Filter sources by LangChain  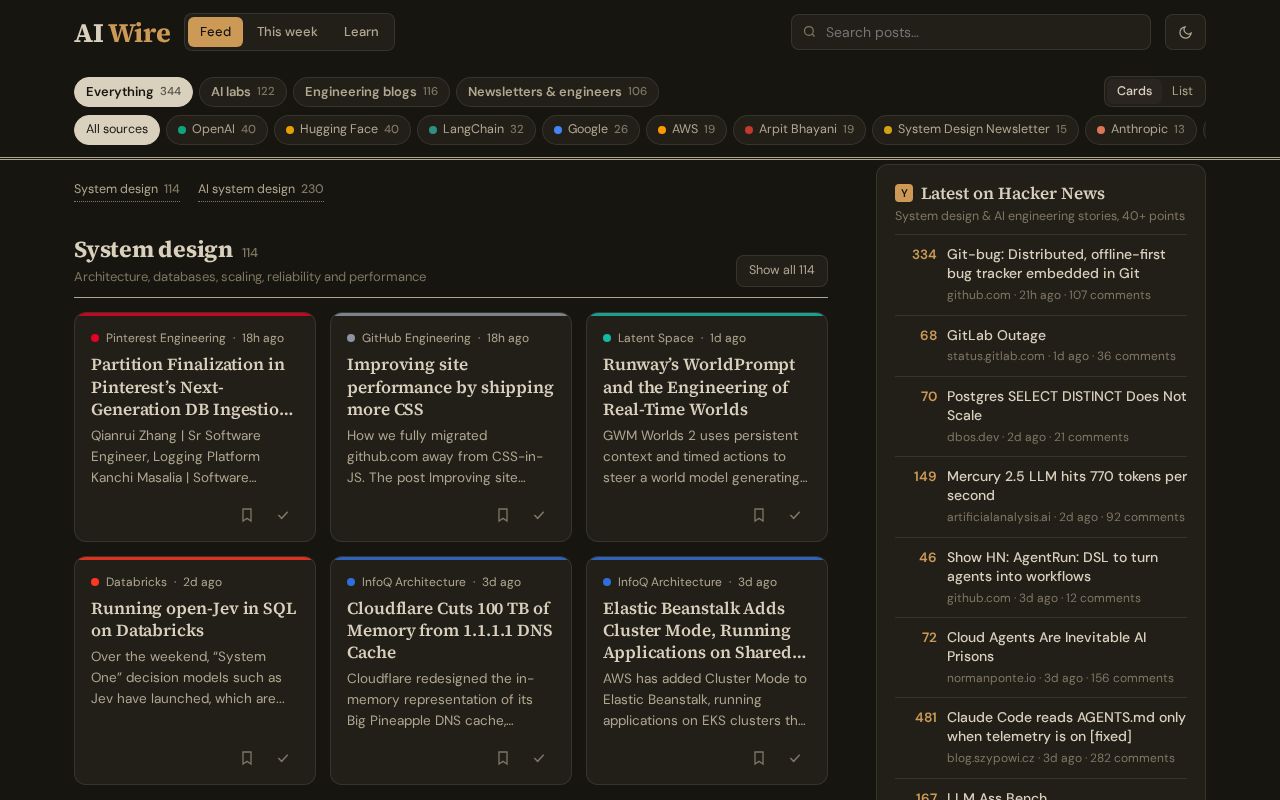click(x=476, y=130)
